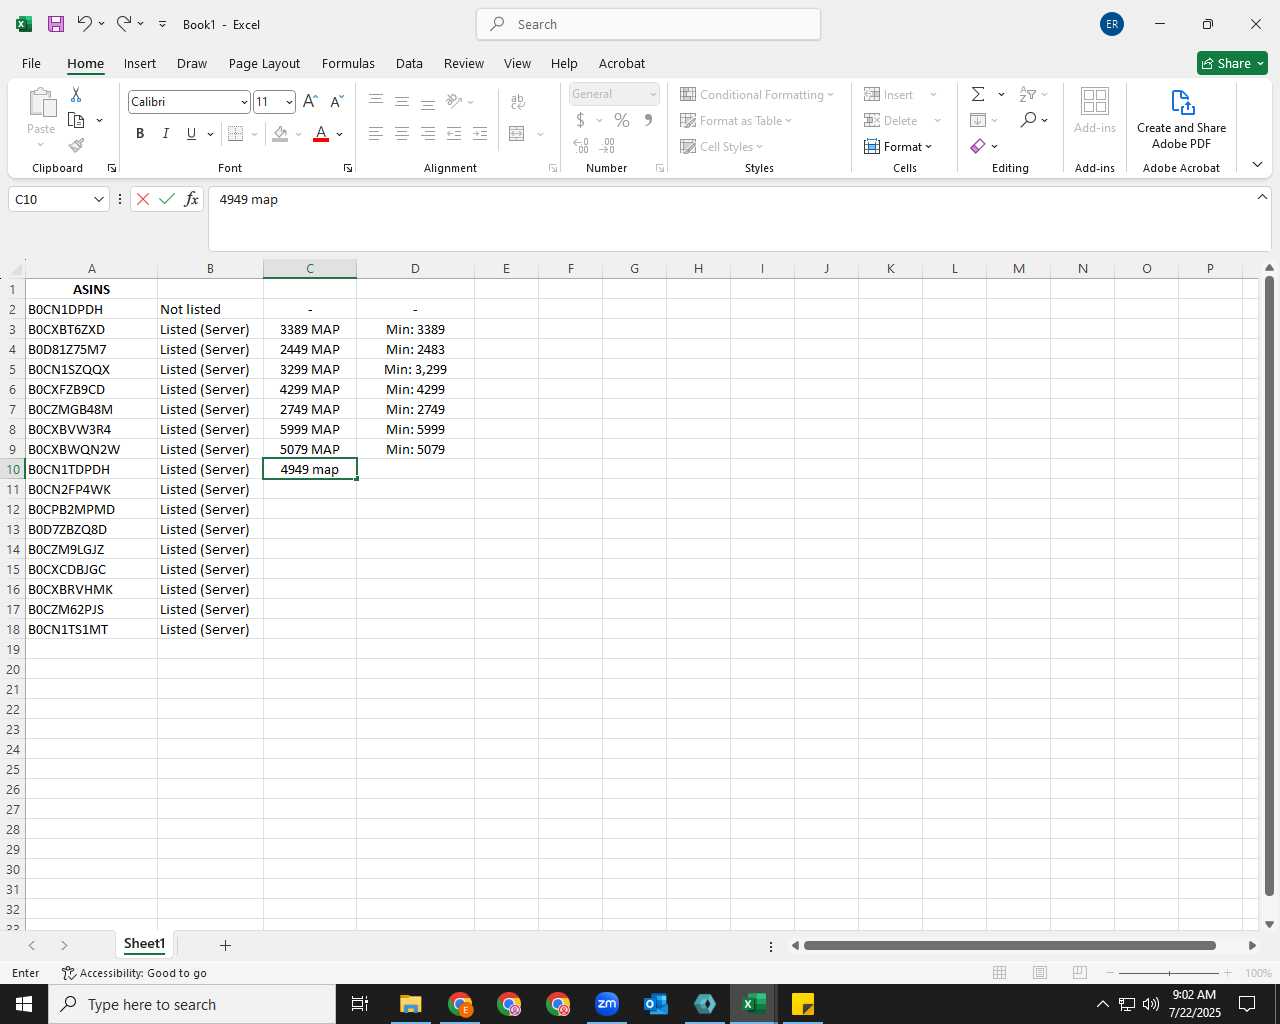Toggle italic formatting
The width and height of the screenshot is (1280, 1024).
[165, 134]
